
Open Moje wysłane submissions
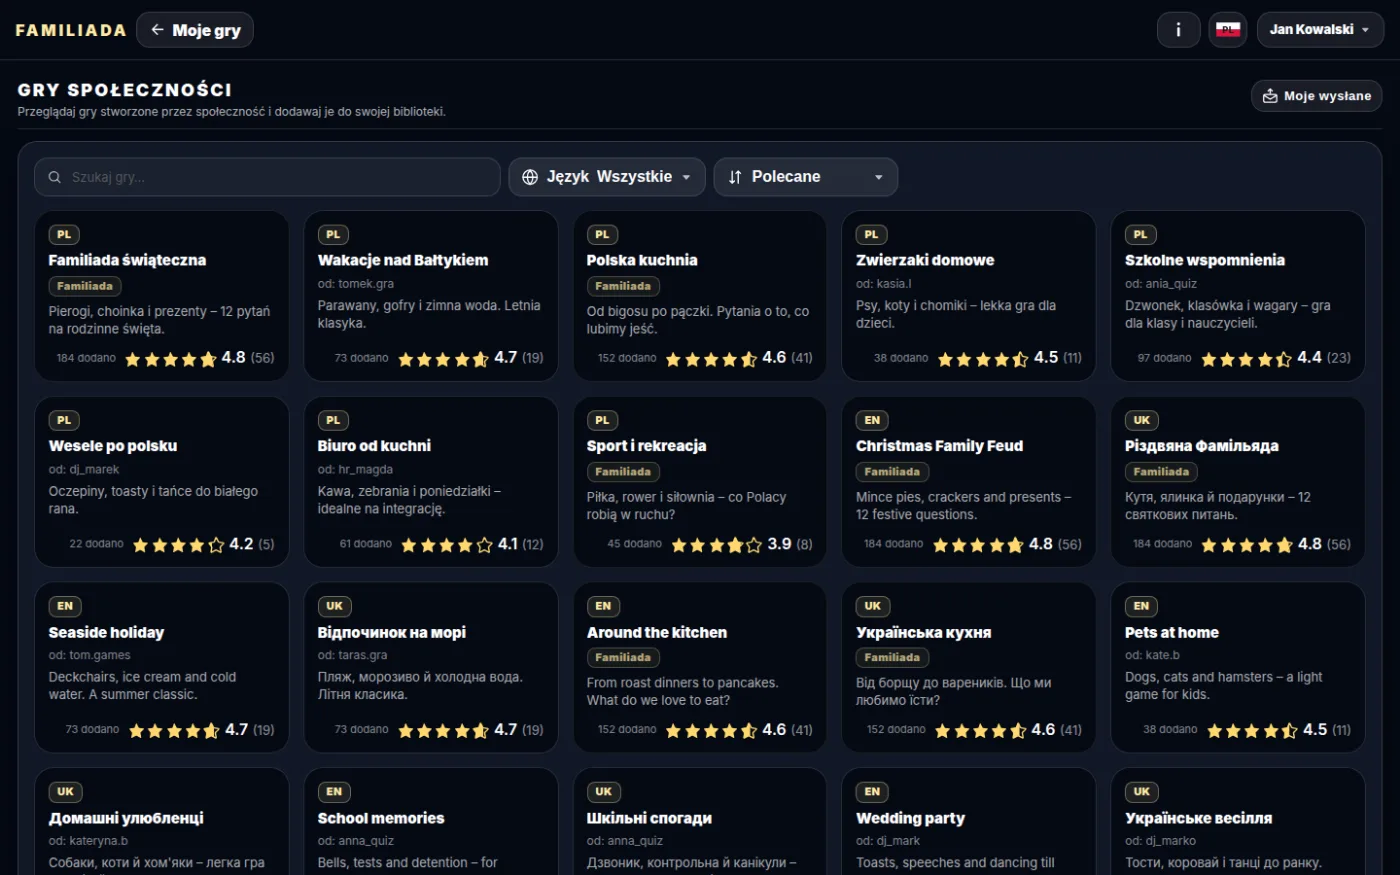[x=1317, y=96]
